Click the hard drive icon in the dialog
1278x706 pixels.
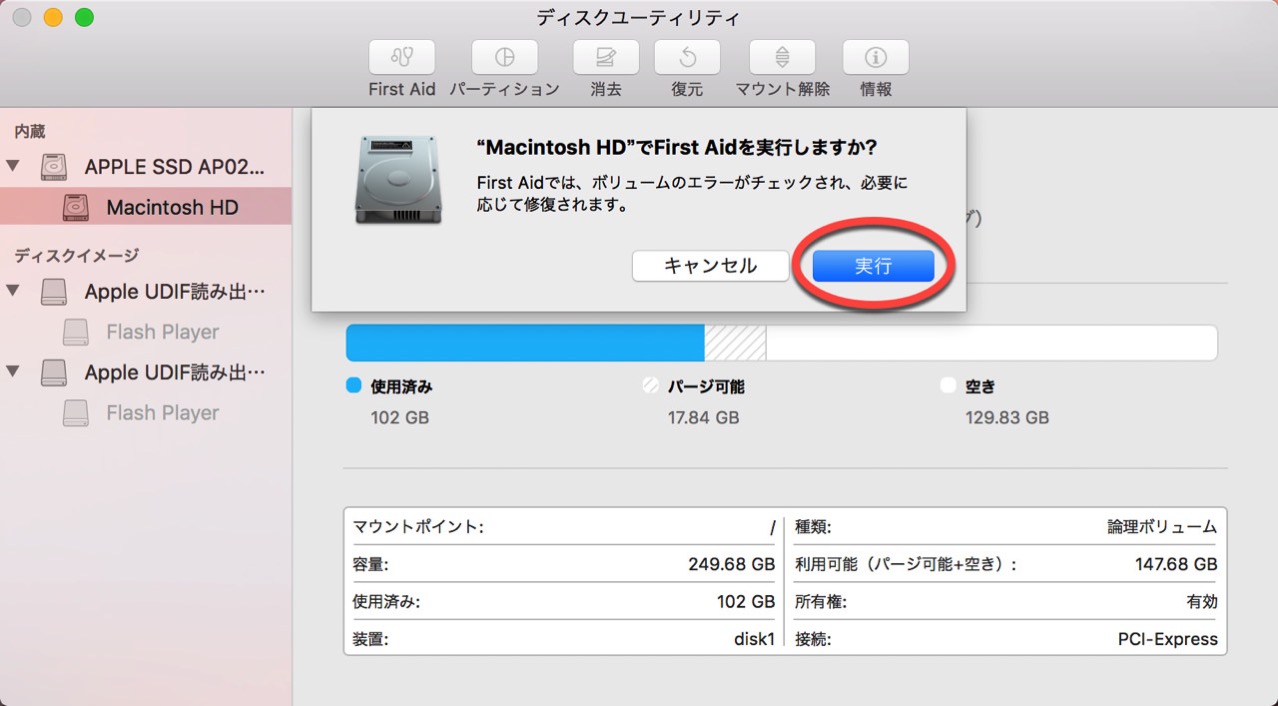398,179
